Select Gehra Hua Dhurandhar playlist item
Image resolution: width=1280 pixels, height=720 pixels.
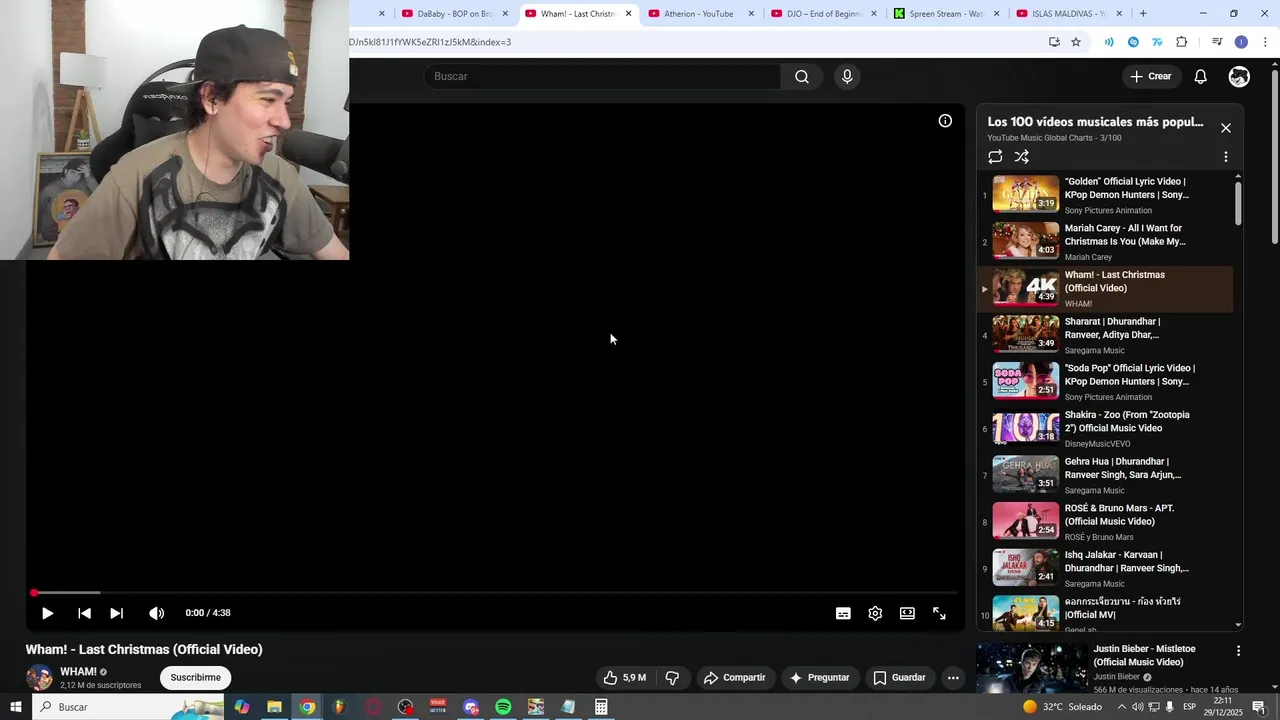tap(1105, 475)
